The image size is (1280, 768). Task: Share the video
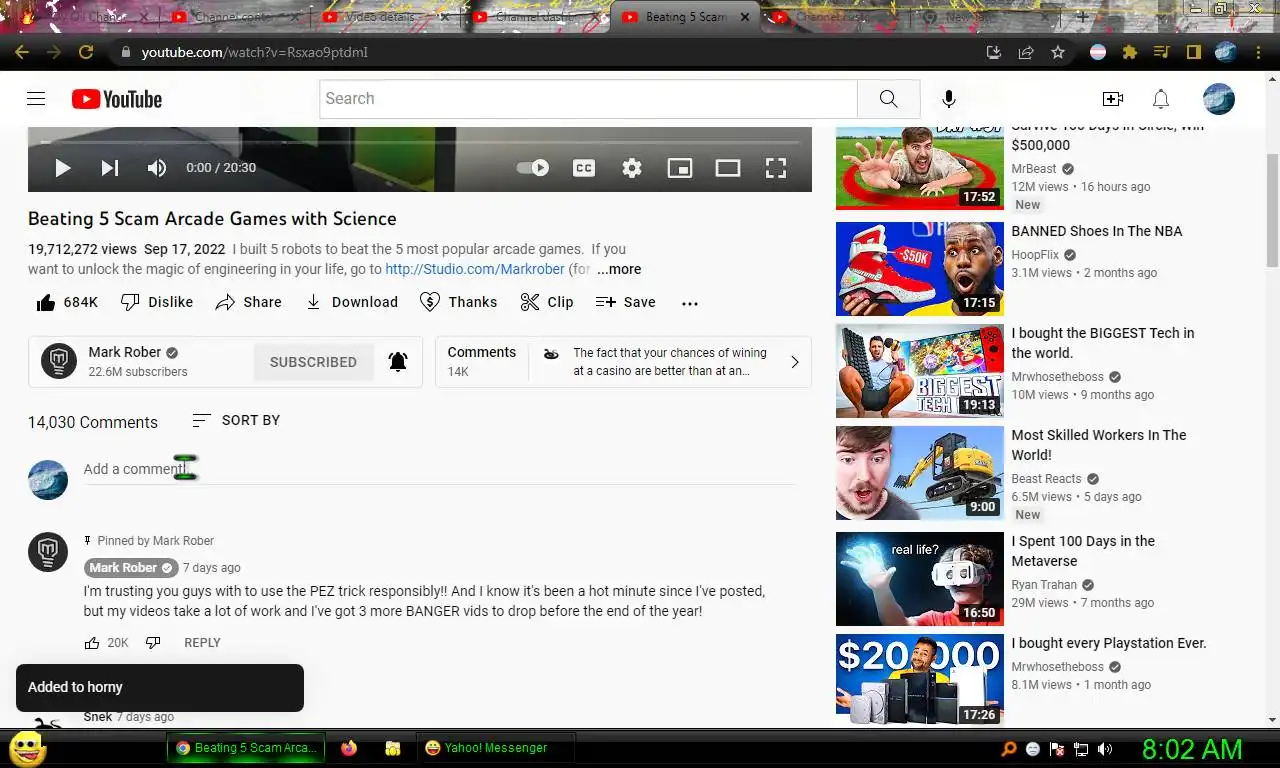click(249, 302)
